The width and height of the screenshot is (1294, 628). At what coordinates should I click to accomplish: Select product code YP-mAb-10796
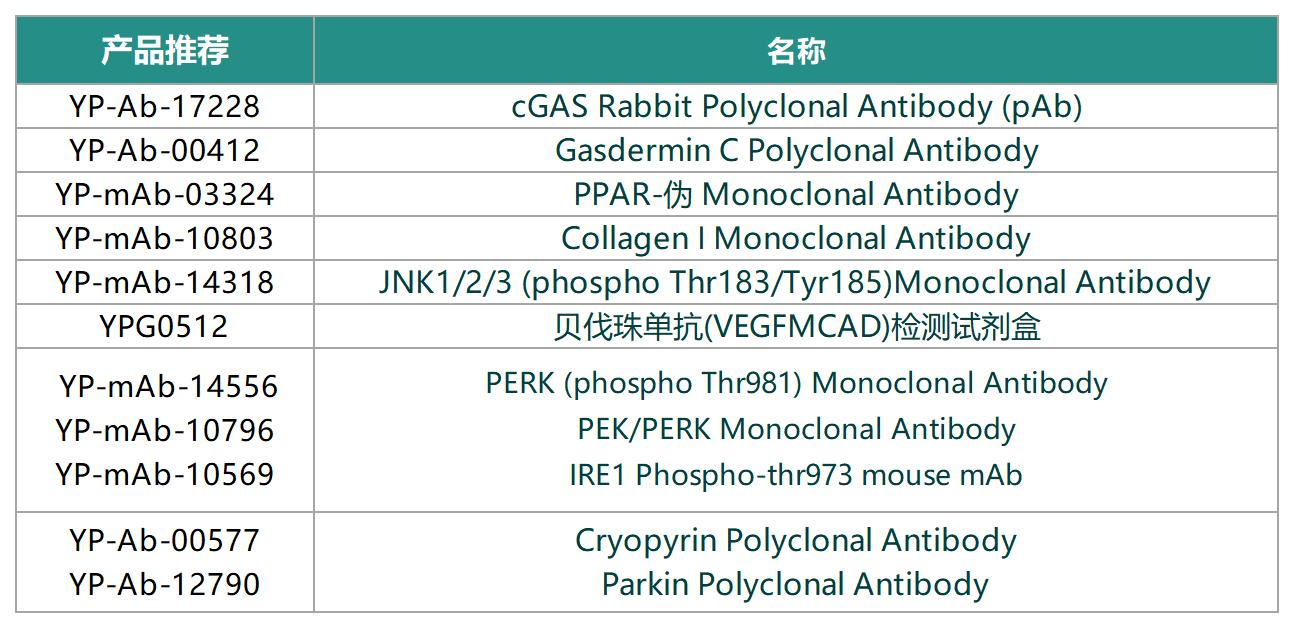(x=165, y=430)
